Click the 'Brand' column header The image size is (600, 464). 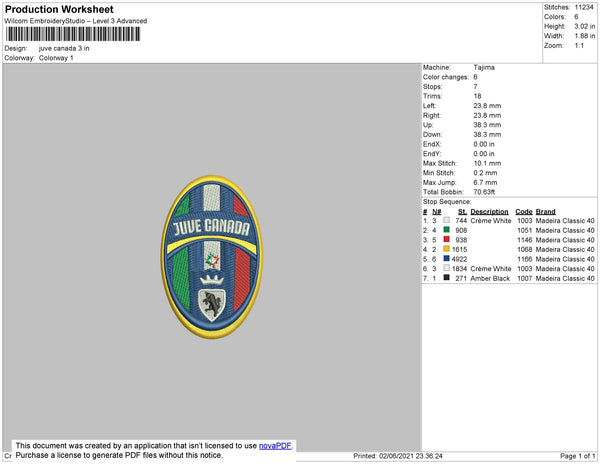[x=545, y=212]
